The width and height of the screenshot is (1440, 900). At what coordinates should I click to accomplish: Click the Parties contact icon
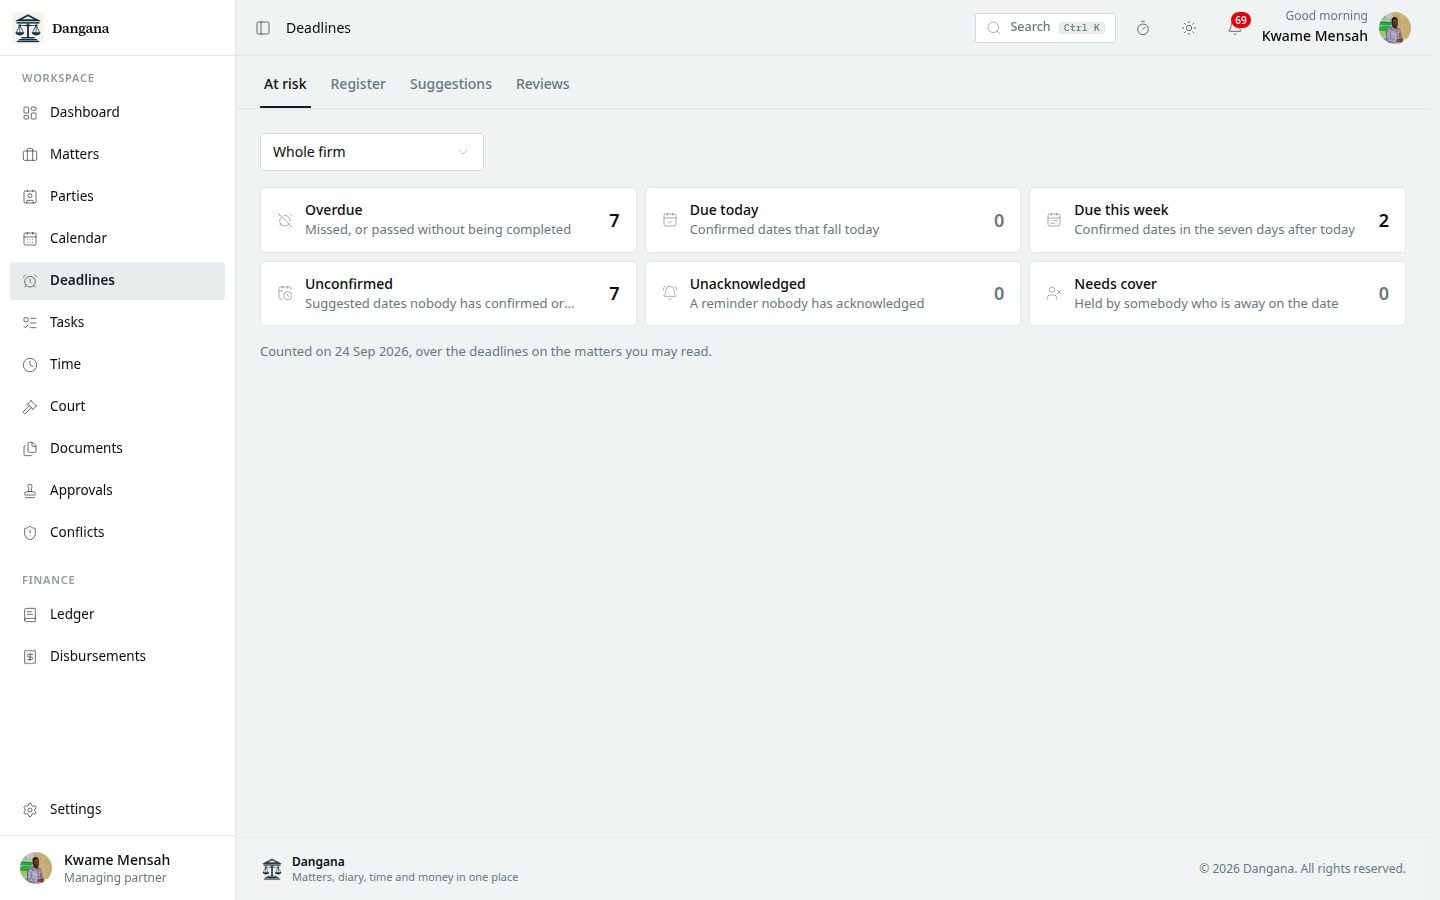[x=30, y=197]
